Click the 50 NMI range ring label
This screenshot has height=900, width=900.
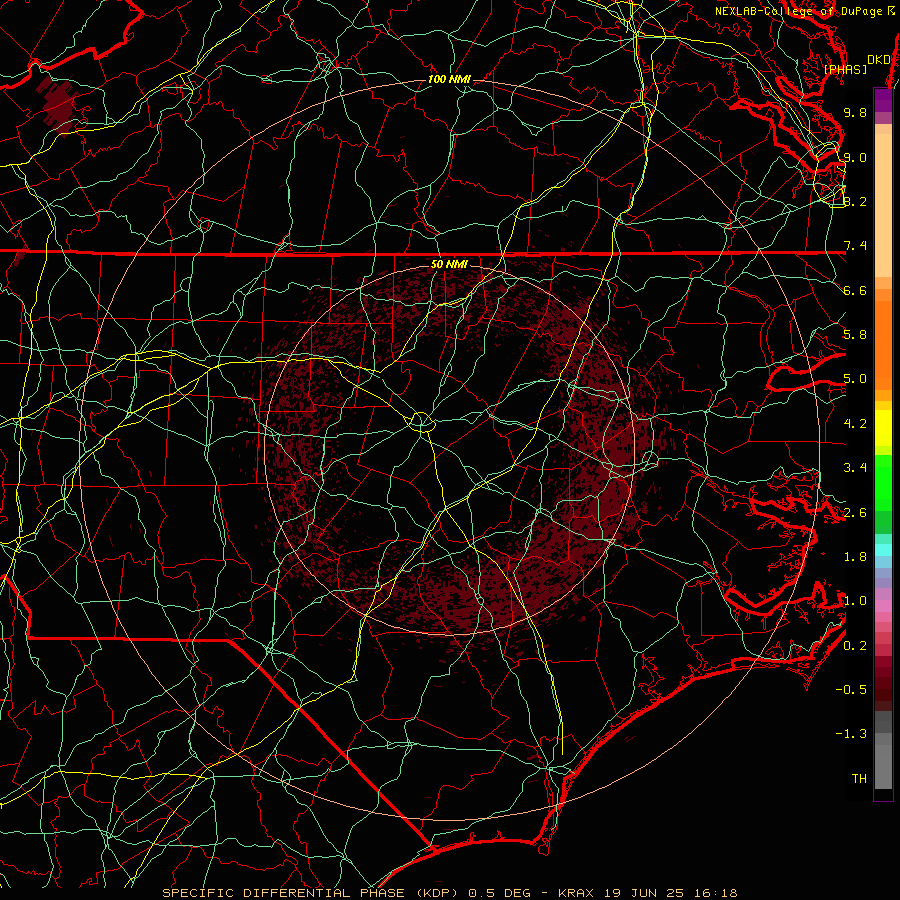tap(449, 264)
